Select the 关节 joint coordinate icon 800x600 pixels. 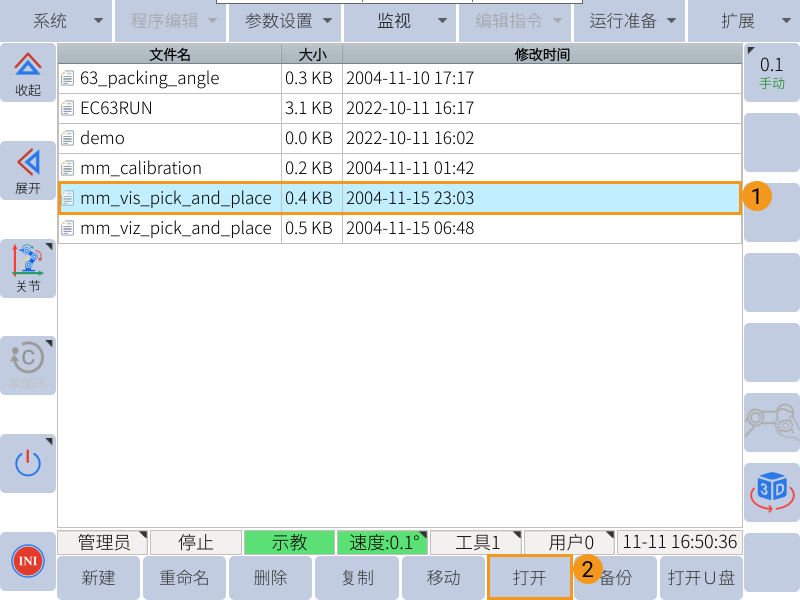pos(28,268)
